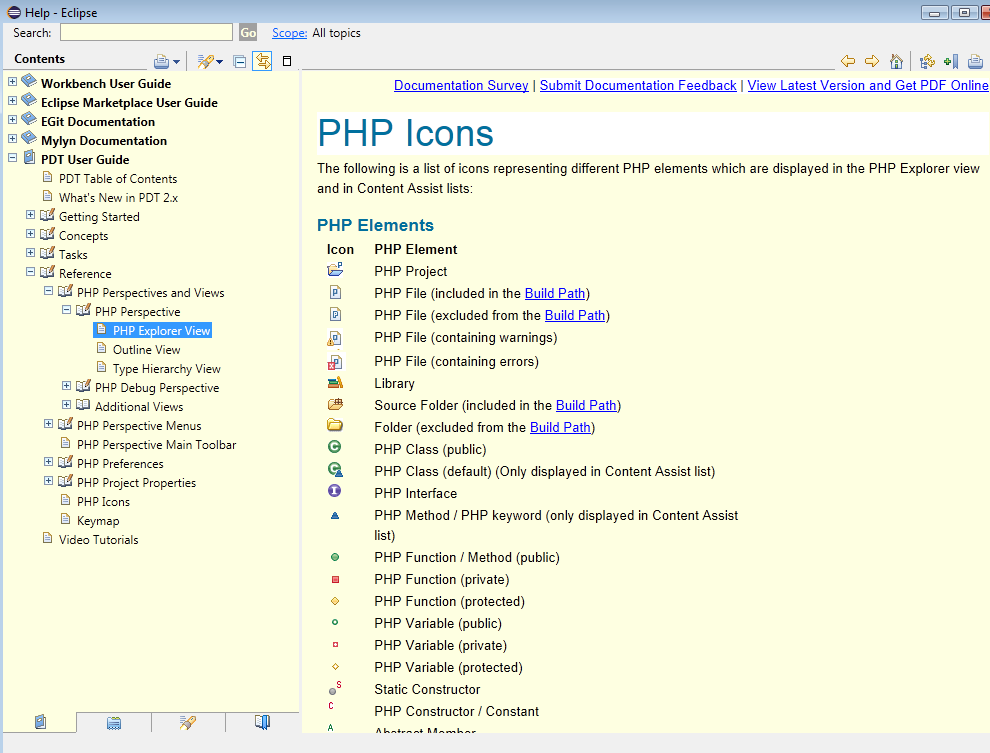Viewport: 990px width, 753px height.
Task: Expand the Additional Views node
Action: click(66, 404)
